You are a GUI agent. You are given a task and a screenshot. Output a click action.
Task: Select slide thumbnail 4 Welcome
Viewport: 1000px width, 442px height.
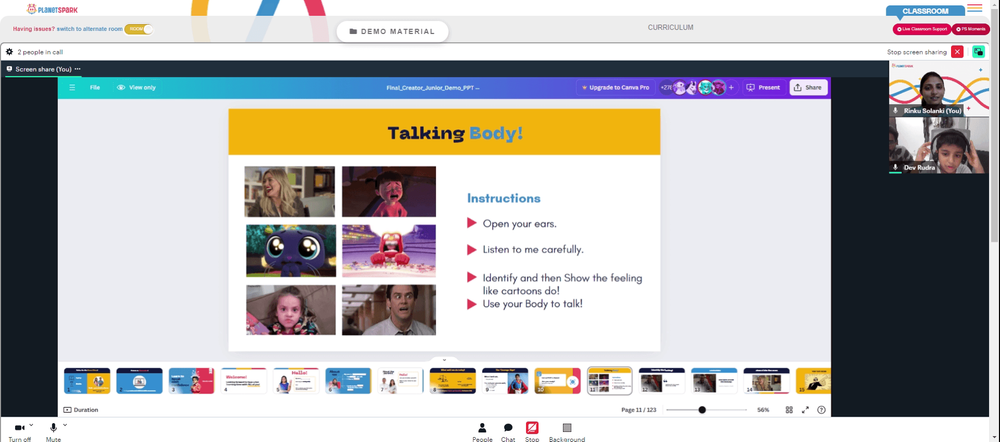[x=244, y=381]
